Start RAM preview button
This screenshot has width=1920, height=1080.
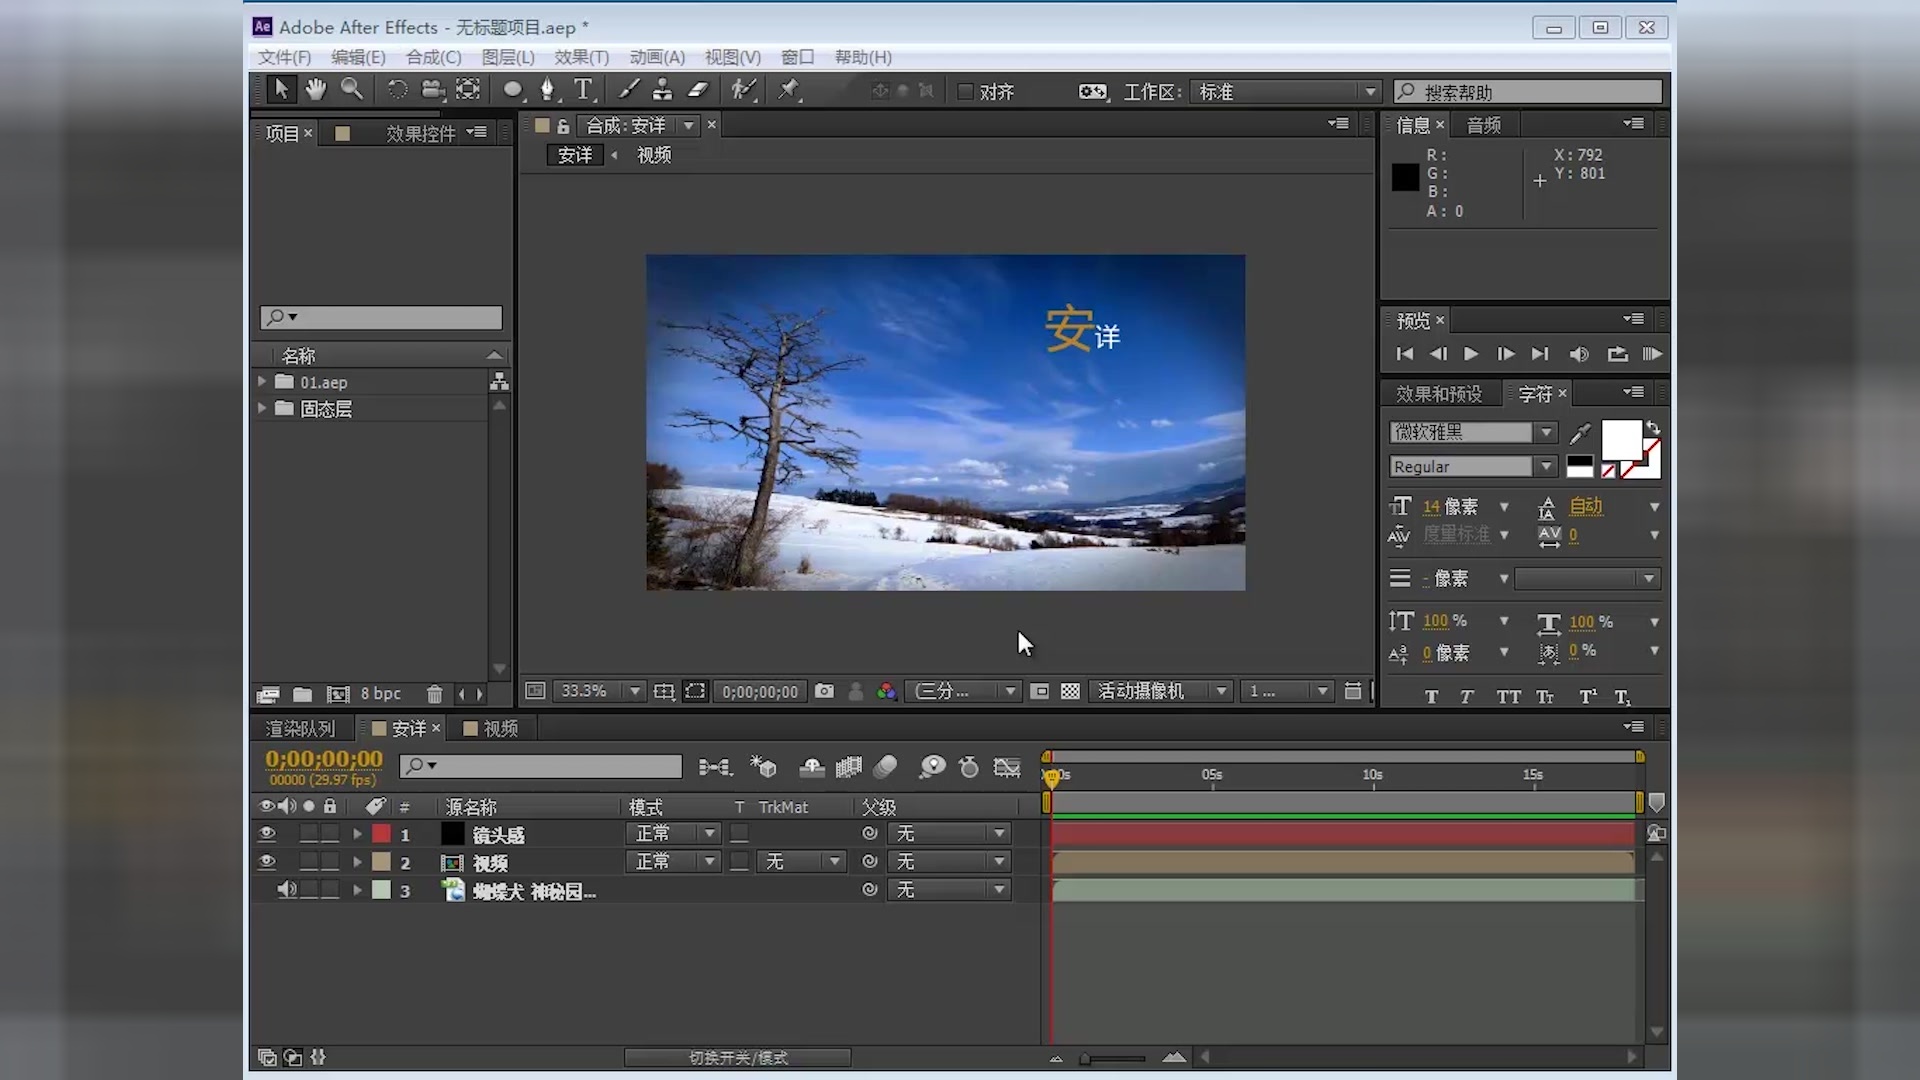pos(1652,354)
